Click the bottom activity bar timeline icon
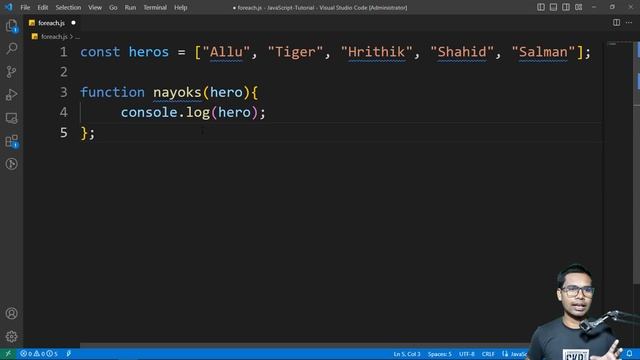The height and width of the screenshot is (360, 640). [11, 164]
